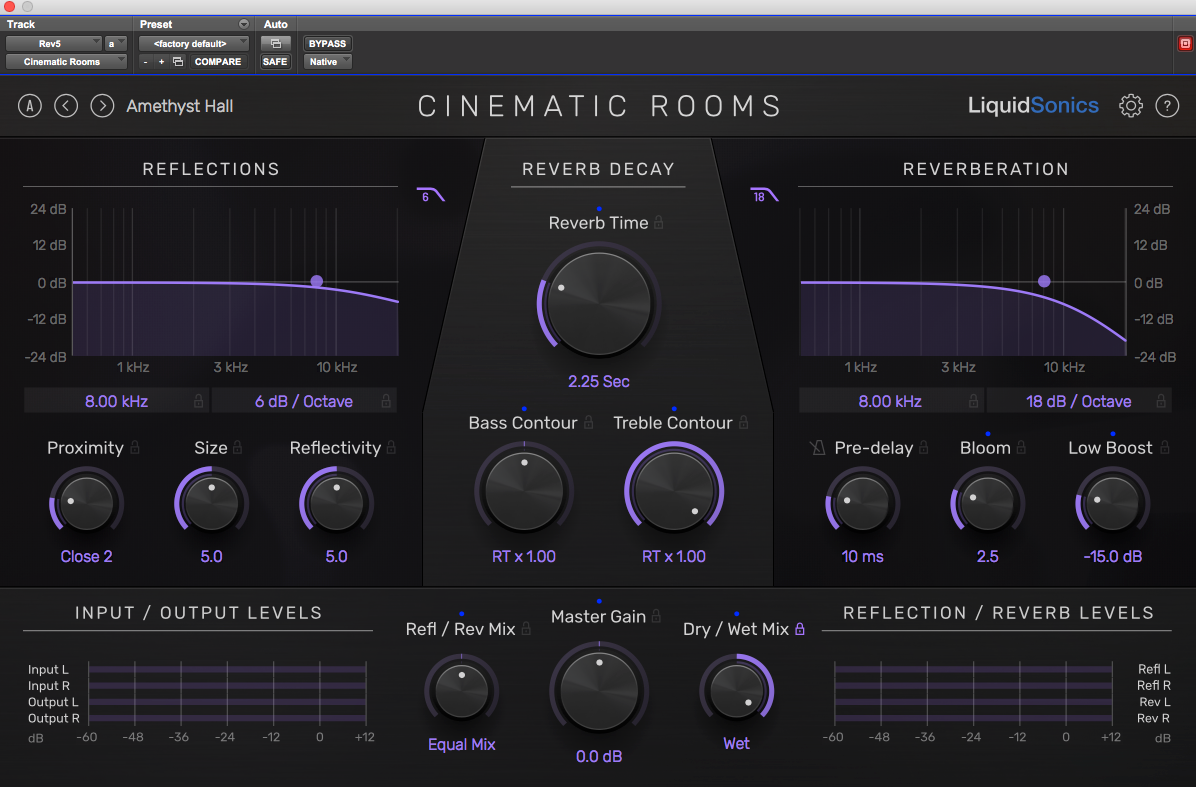Viewport: 1196px width, 787px height.
Task: Click the Treble Contour knob
Action: pos(674,490)
